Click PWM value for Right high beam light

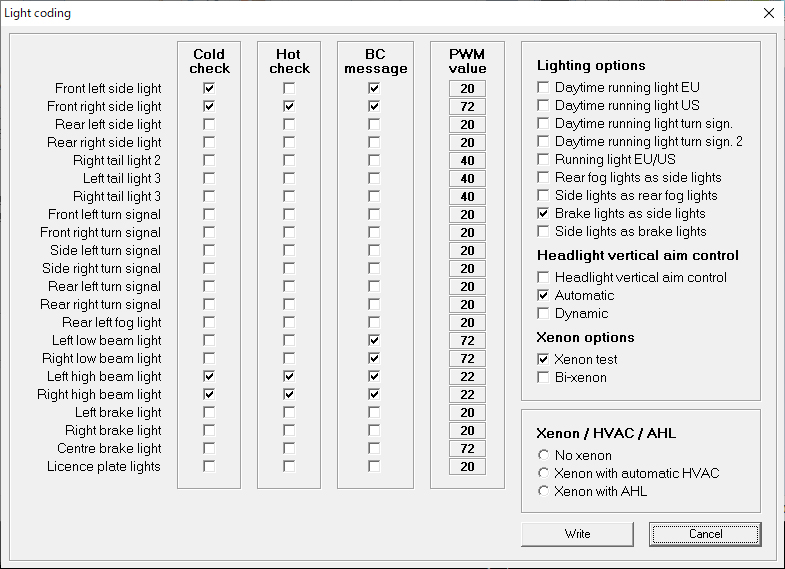pyautogui.click(x=467, y=395)
